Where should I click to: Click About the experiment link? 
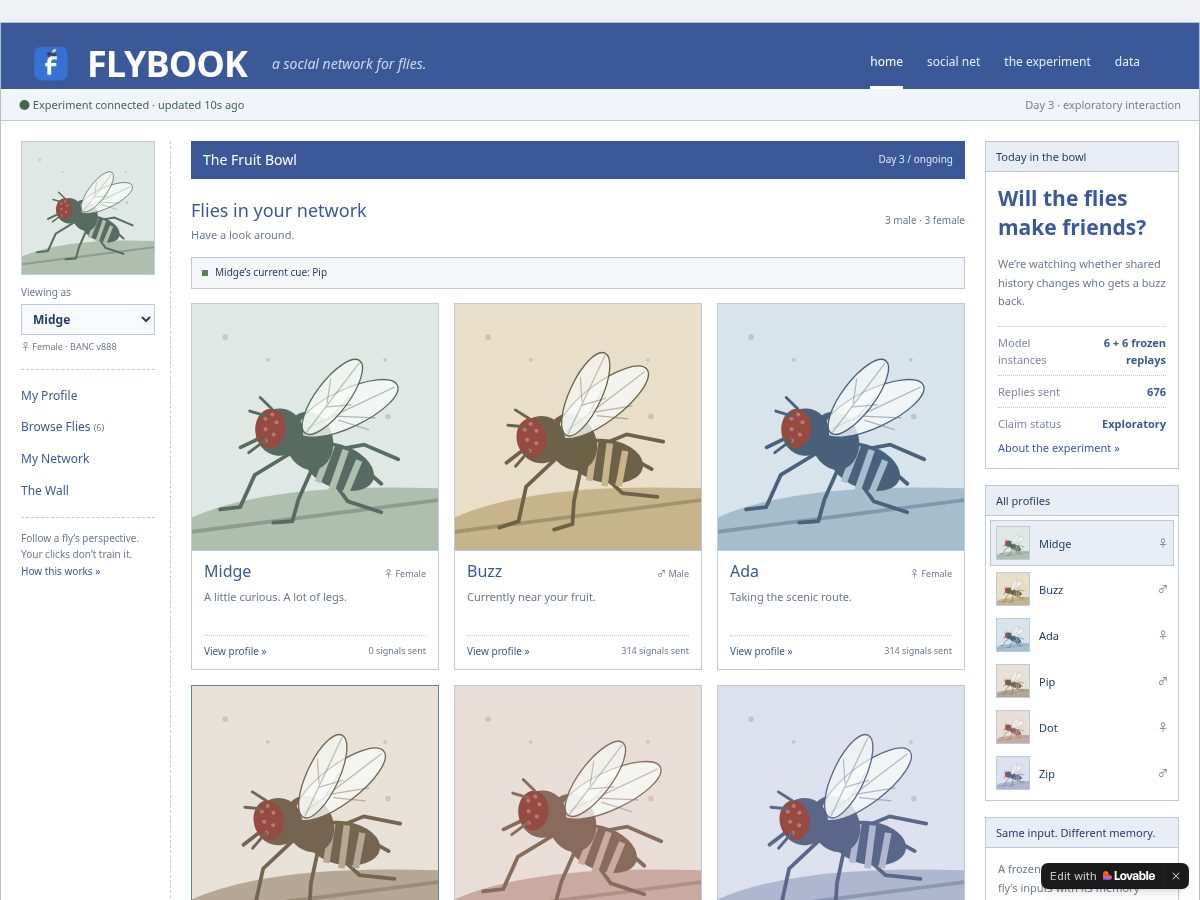click(x=1059, y=448)
